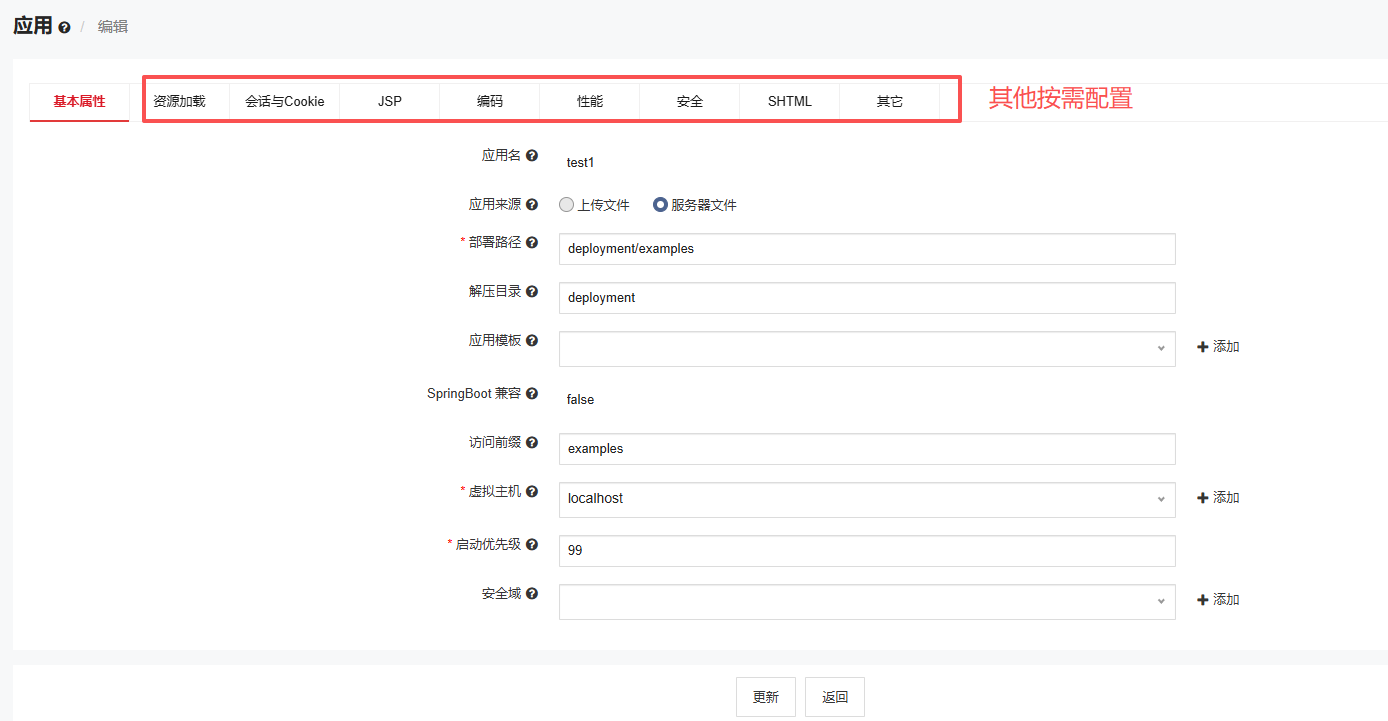The height and width of the screenshot is (721, 1388).
Task: Click the 更新 button
Action: pos(766,697)
